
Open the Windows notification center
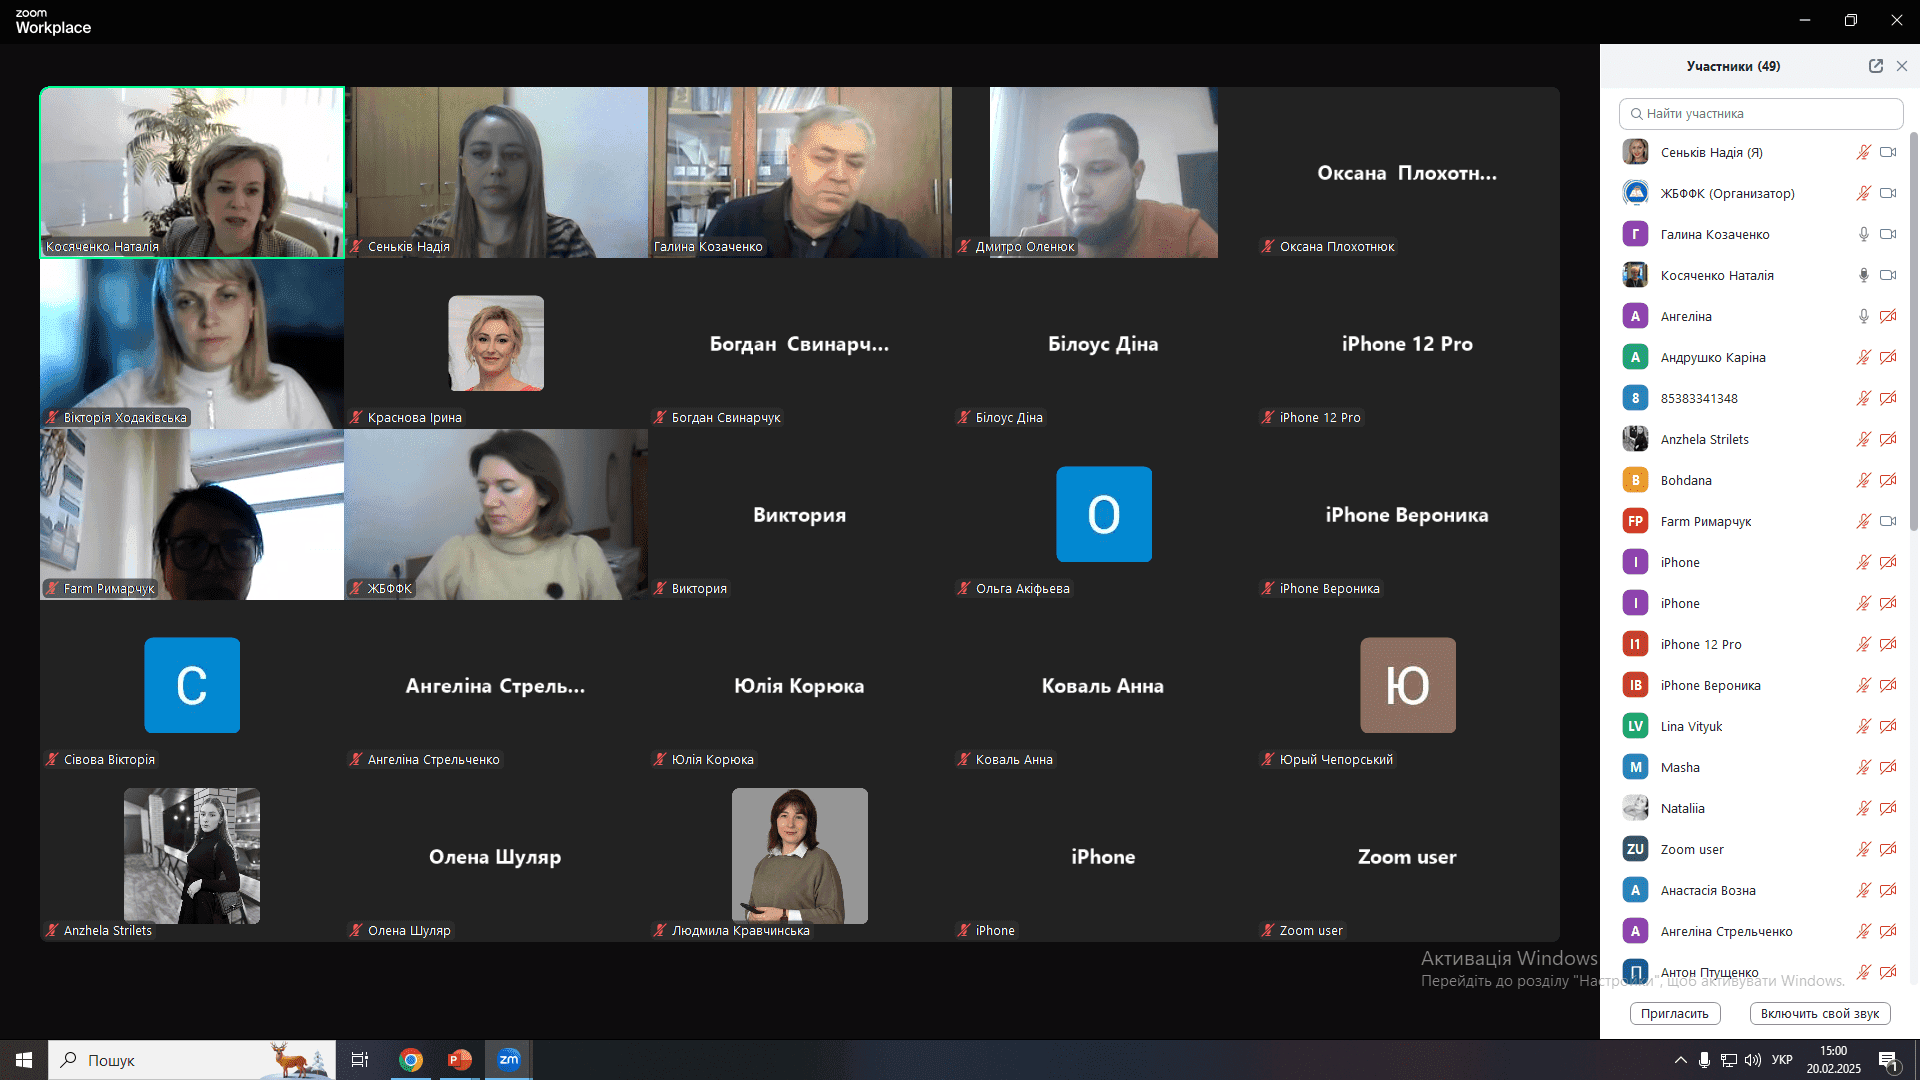point(1889,1060)
